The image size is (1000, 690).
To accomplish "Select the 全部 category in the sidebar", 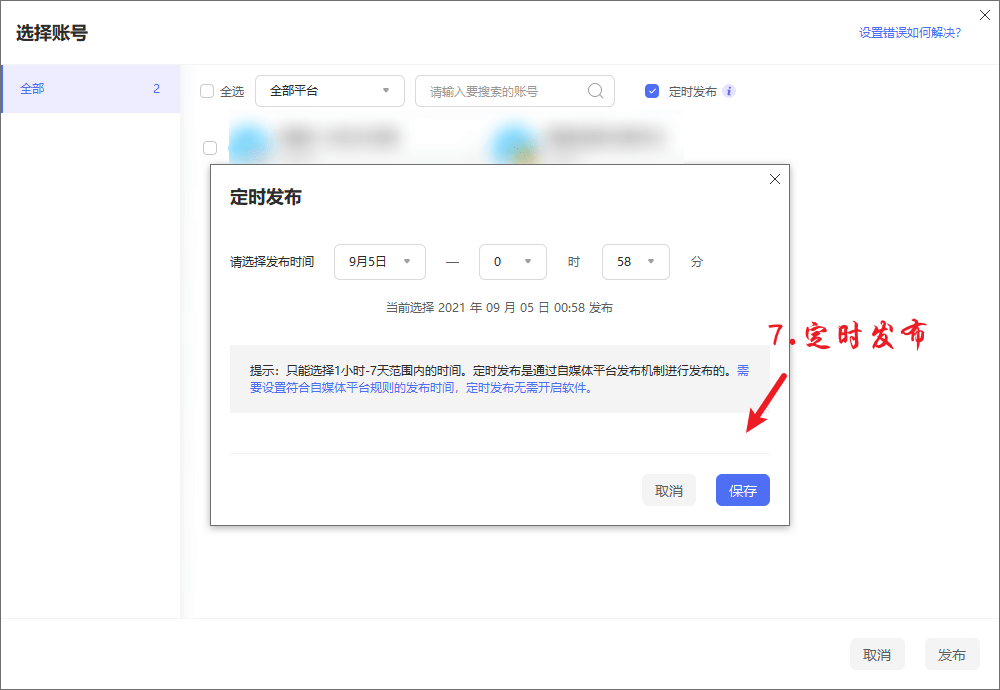I will click(90, 88).
